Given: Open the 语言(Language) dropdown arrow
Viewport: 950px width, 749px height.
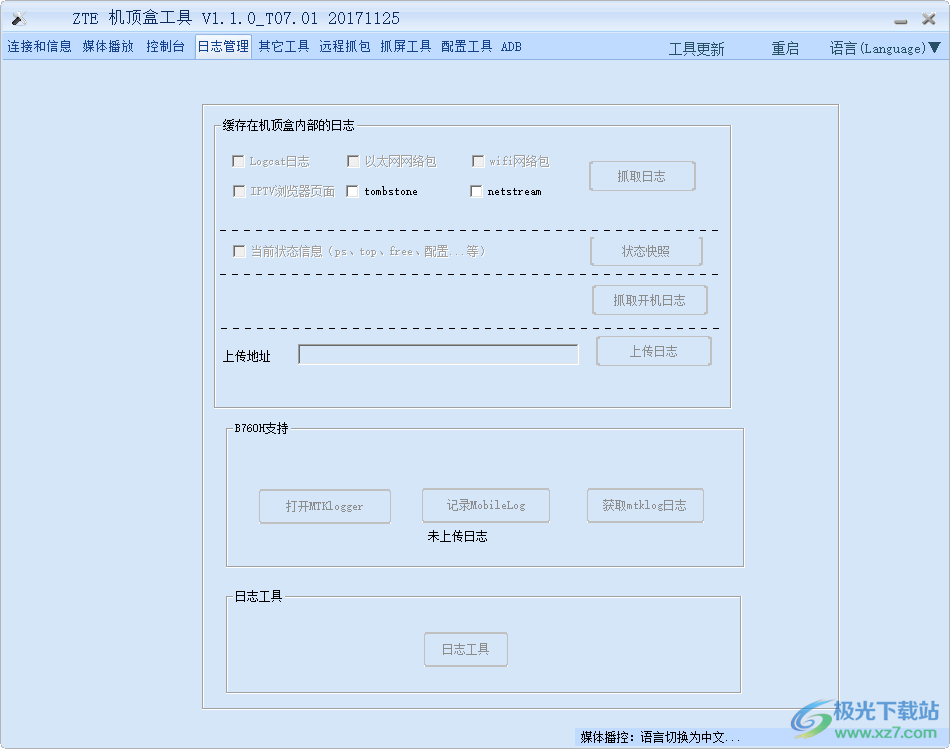Looking at the screenshot, I should [x=934, y=47].
